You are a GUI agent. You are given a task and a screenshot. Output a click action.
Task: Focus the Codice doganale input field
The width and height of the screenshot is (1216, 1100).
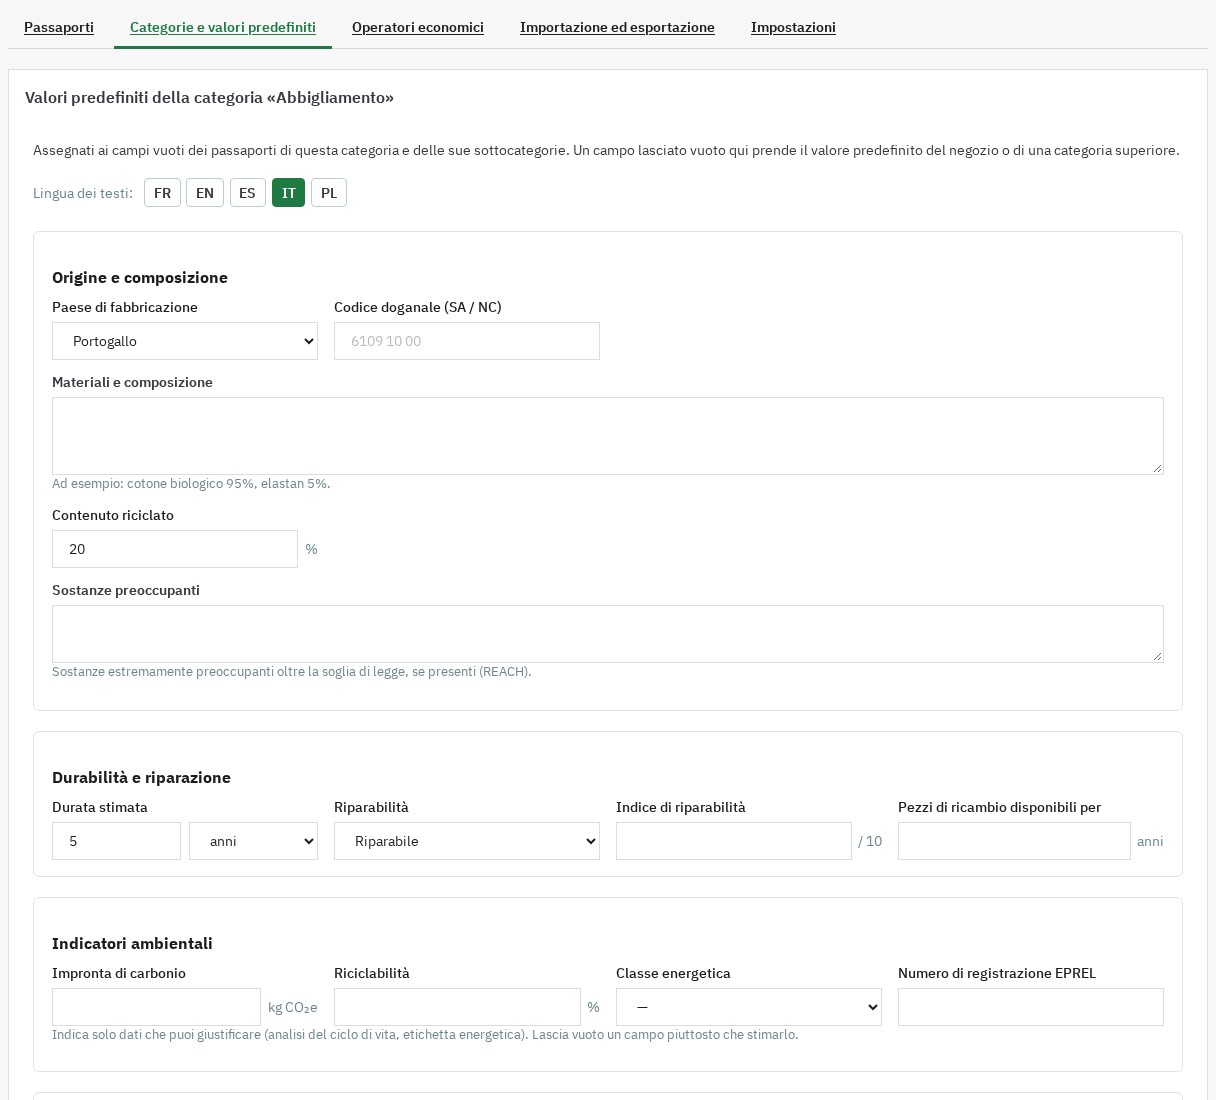click(x=467, y=341)
